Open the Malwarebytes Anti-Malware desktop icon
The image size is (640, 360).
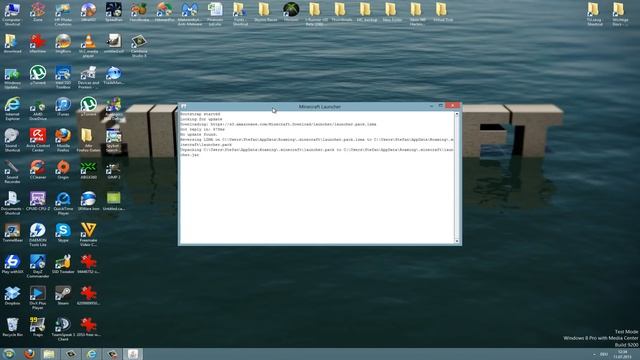pyautogui.click(x=189, y=14)
